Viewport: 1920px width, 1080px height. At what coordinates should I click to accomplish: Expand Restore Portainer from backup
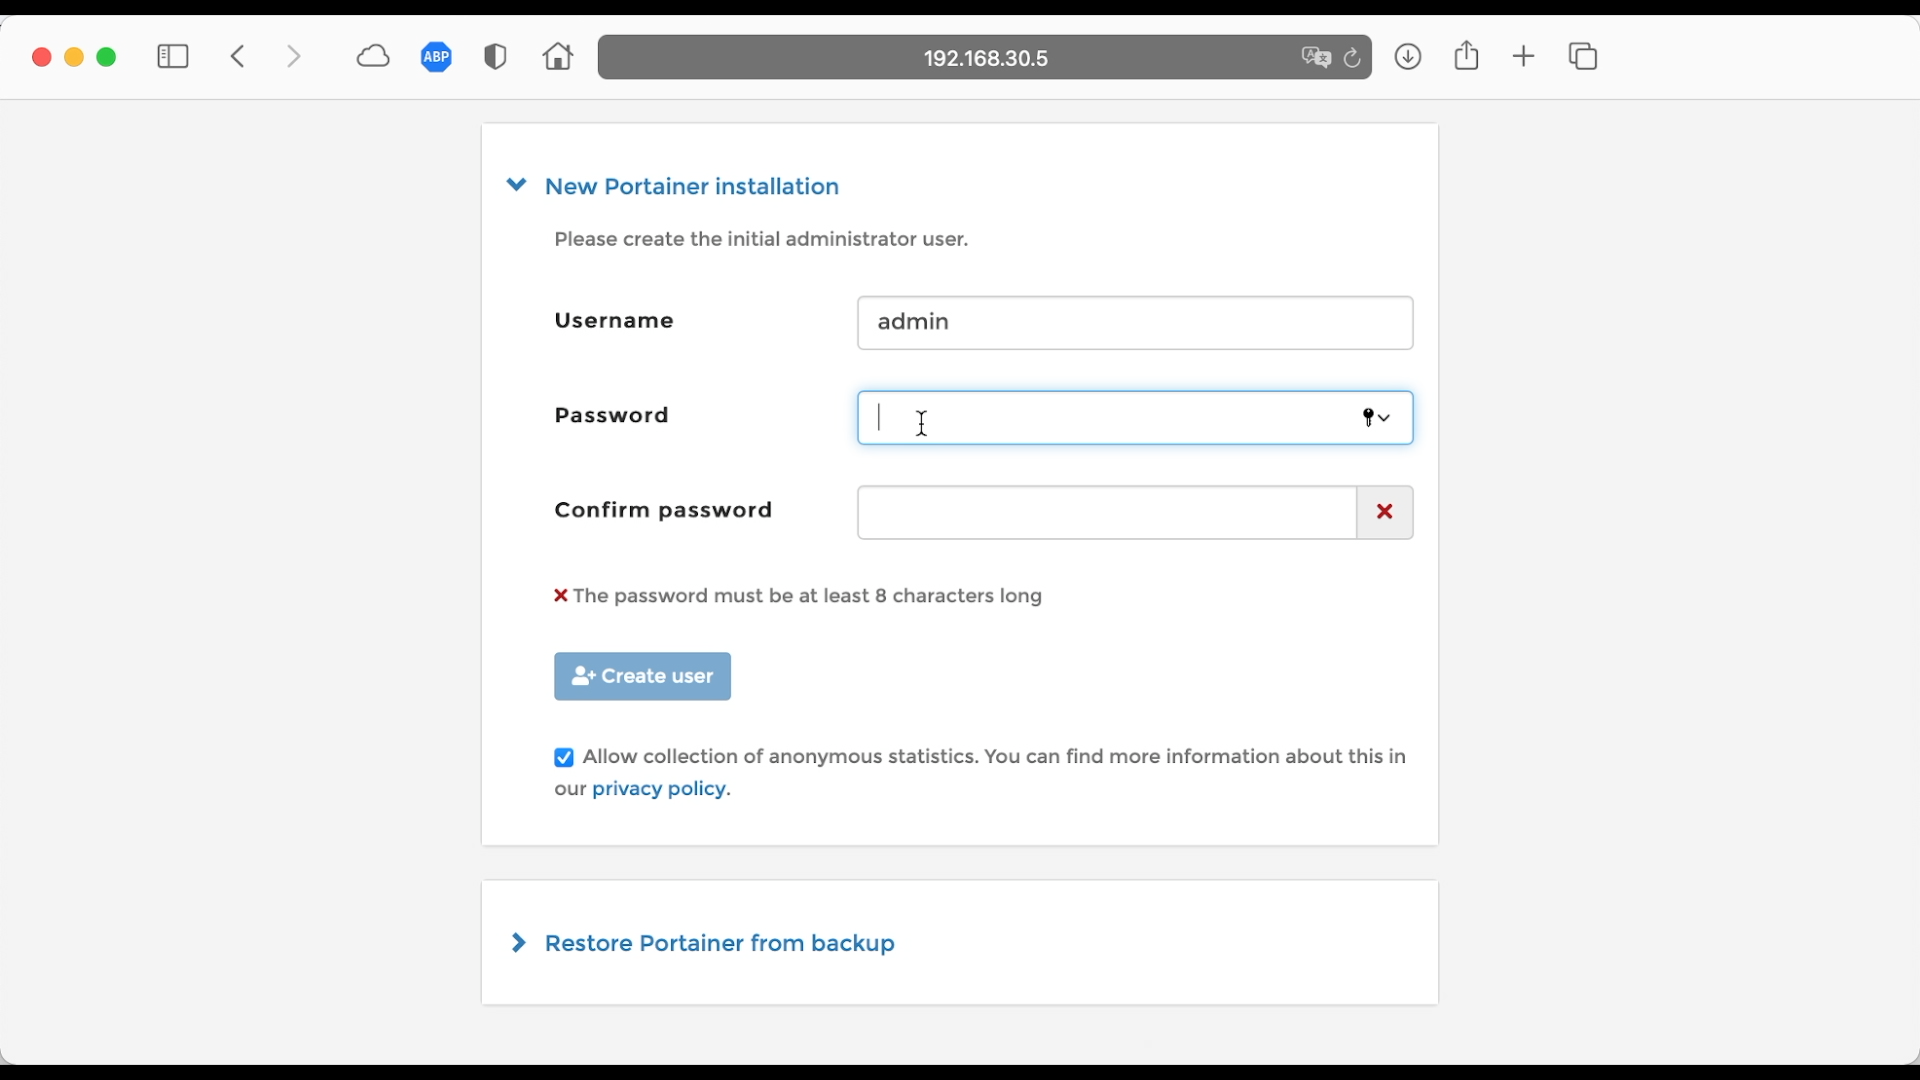coord(718,944)
